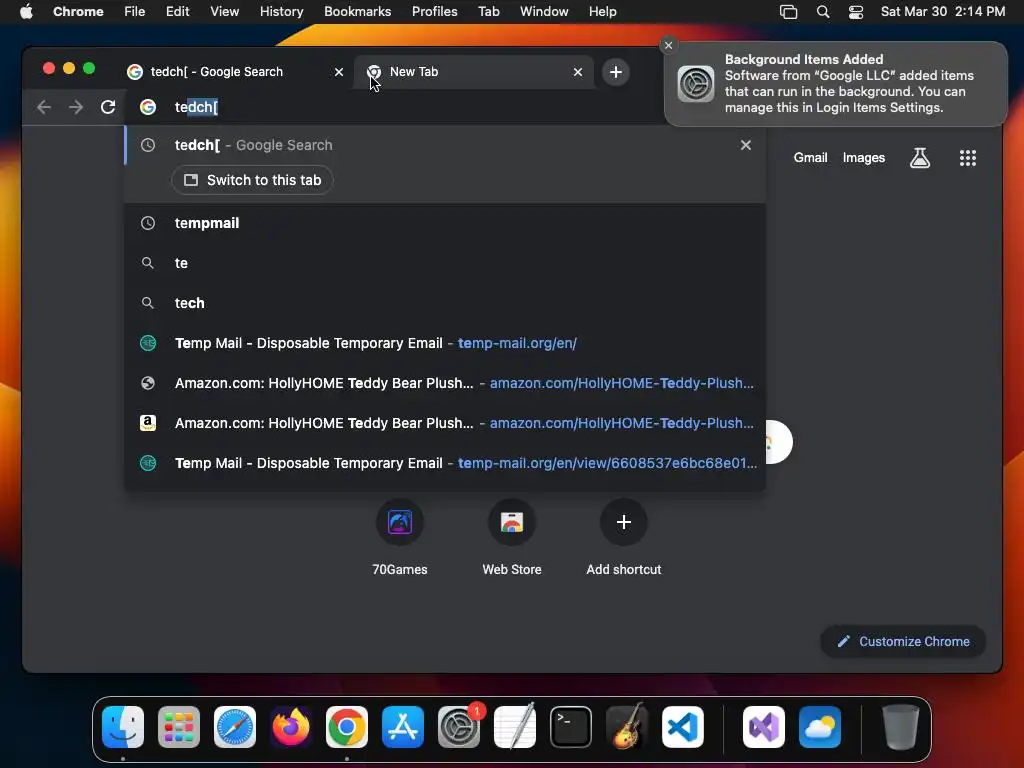Click into the address bar text 'tedch['
The height and width of the screenshot is (768, 1024).
coord(196,107)
